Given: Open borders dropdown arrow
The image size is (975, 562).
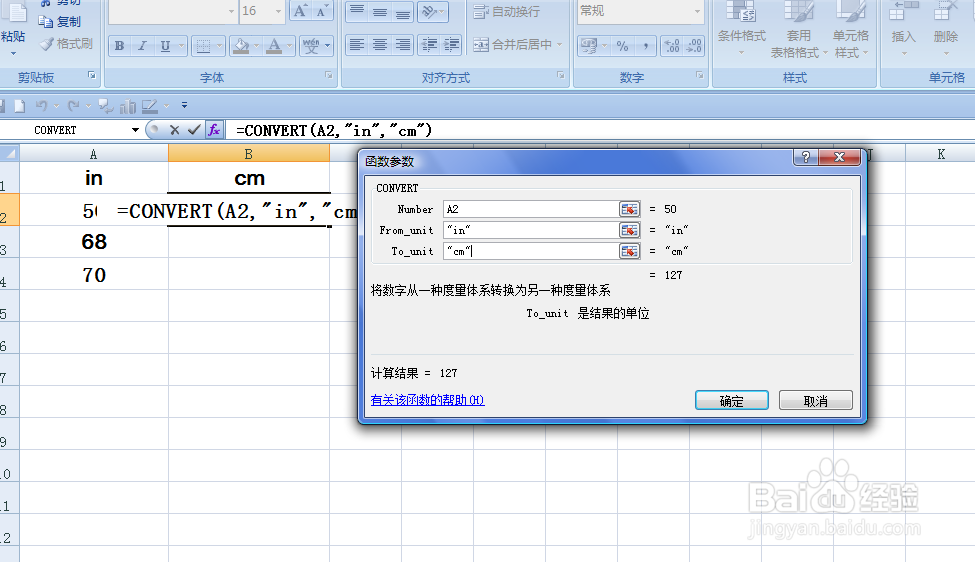Looking at the screenshot, I should 219,46.
